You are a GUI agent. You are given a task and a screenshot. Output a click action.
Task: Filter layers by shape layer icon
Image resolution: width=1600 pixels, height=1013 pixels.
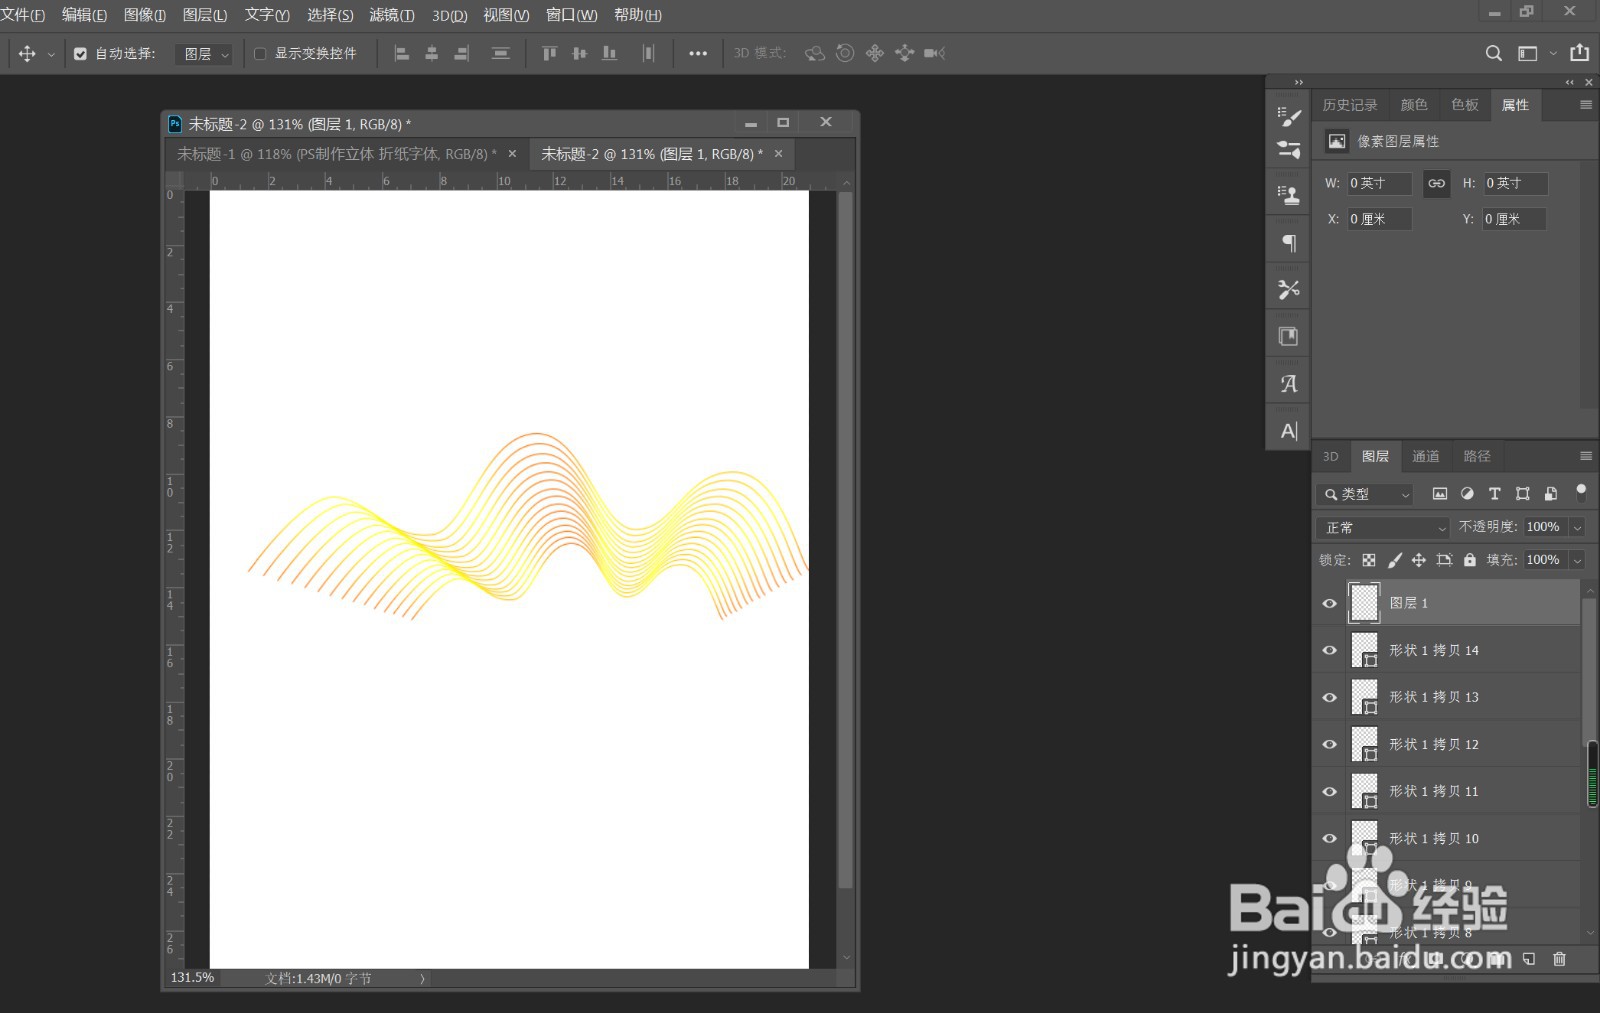point(1522,494)
